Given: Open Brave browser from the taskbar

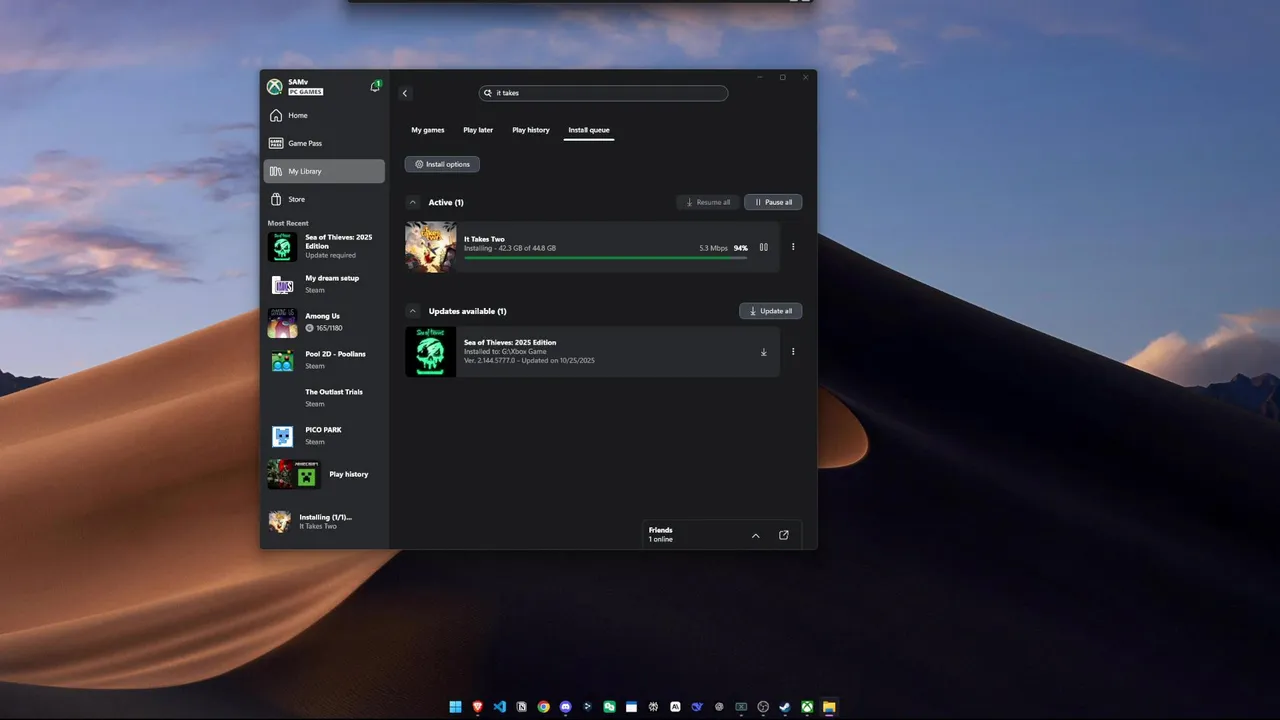Looking at the screenshot, I should tap(477, 707).
